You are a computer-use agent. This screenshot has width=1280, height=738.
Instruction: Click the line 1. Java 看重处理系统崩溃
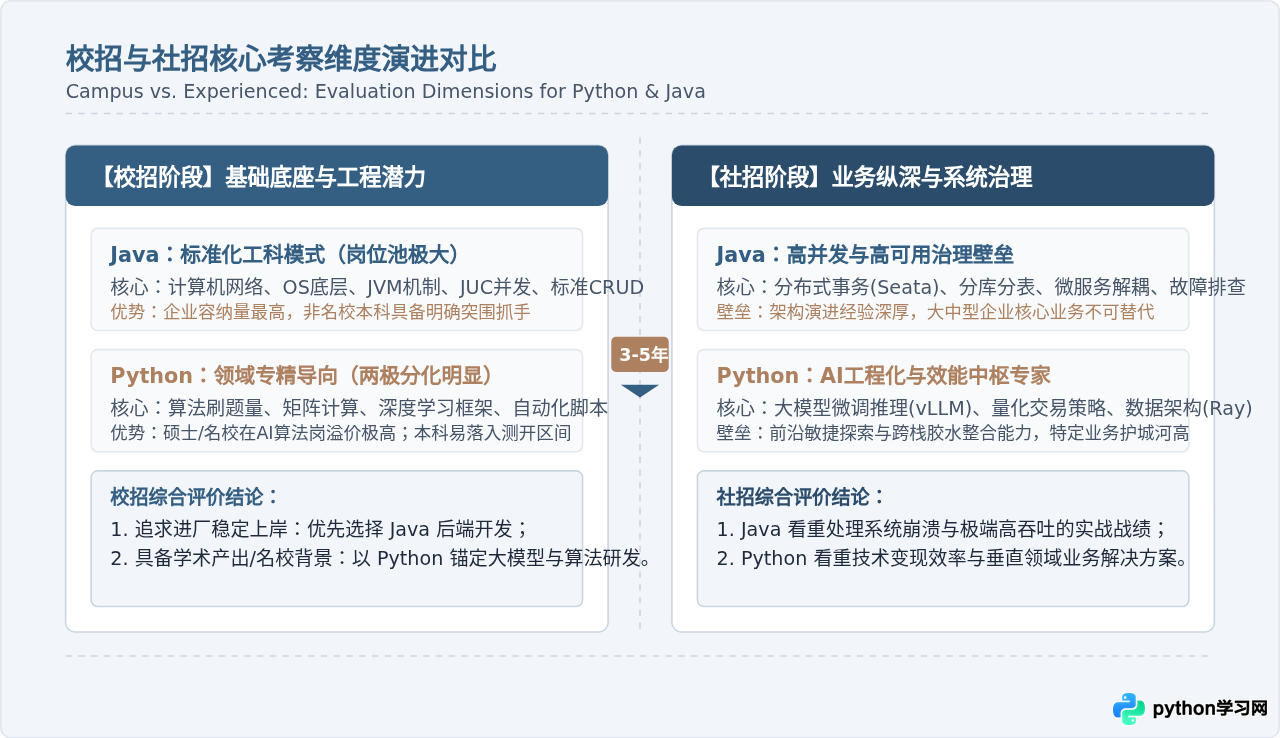pyautogui.click(x=942, y=529)
